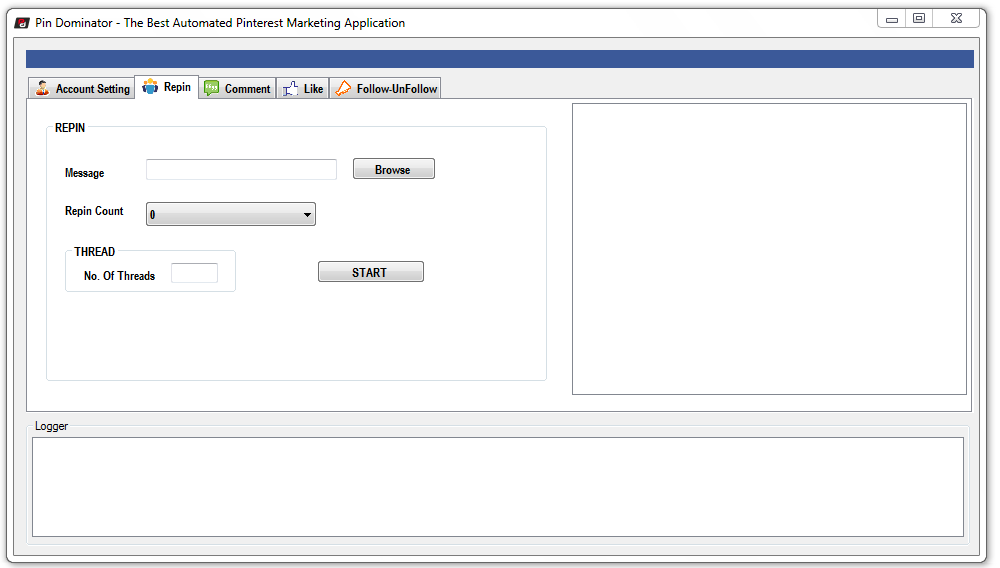Click the Like thumbs-up icon
Screen dimensions: 1000x568
pos(290,89)
